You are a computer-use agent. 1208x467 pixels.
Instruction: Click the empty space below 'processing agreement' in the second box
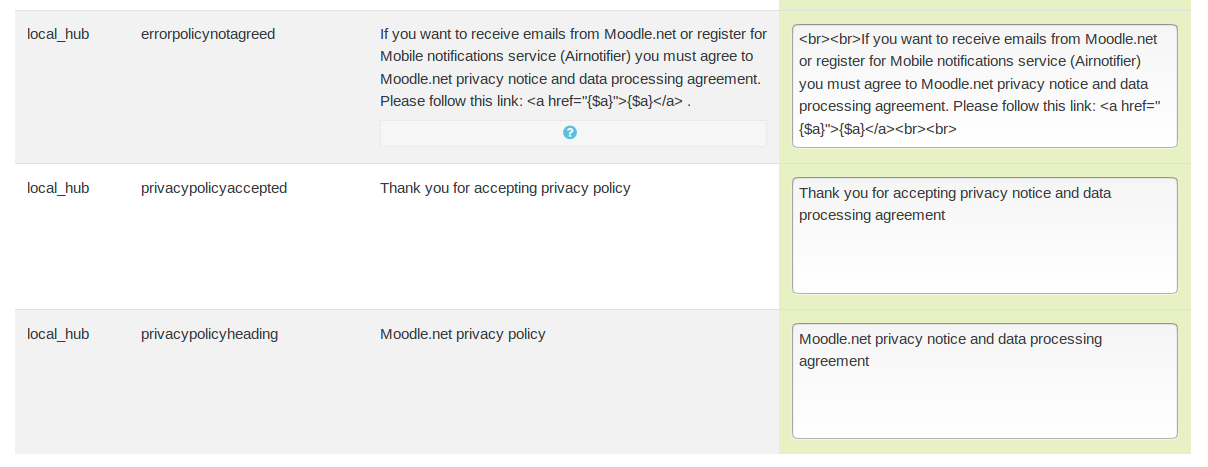point(984,260)
